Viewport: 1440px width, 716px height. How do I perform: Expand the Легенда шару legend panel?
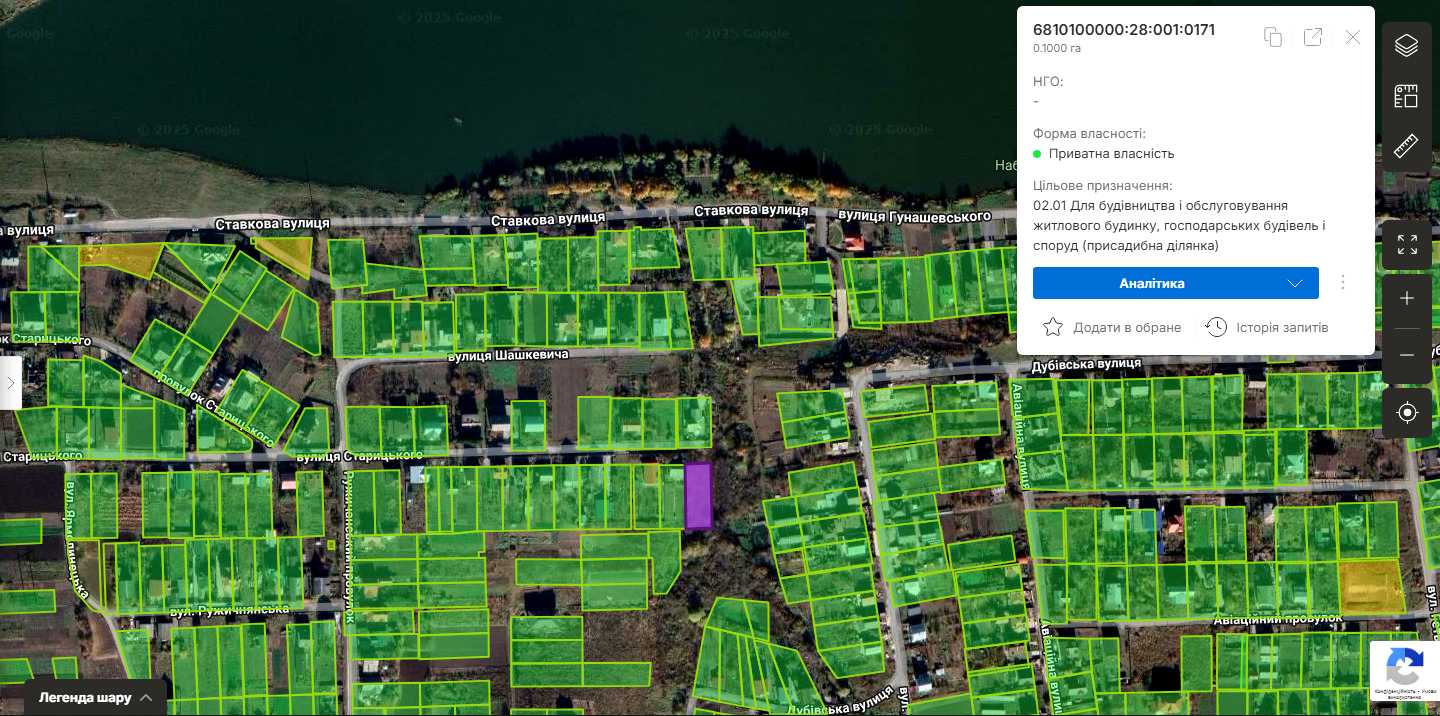[x=96, y=697]
